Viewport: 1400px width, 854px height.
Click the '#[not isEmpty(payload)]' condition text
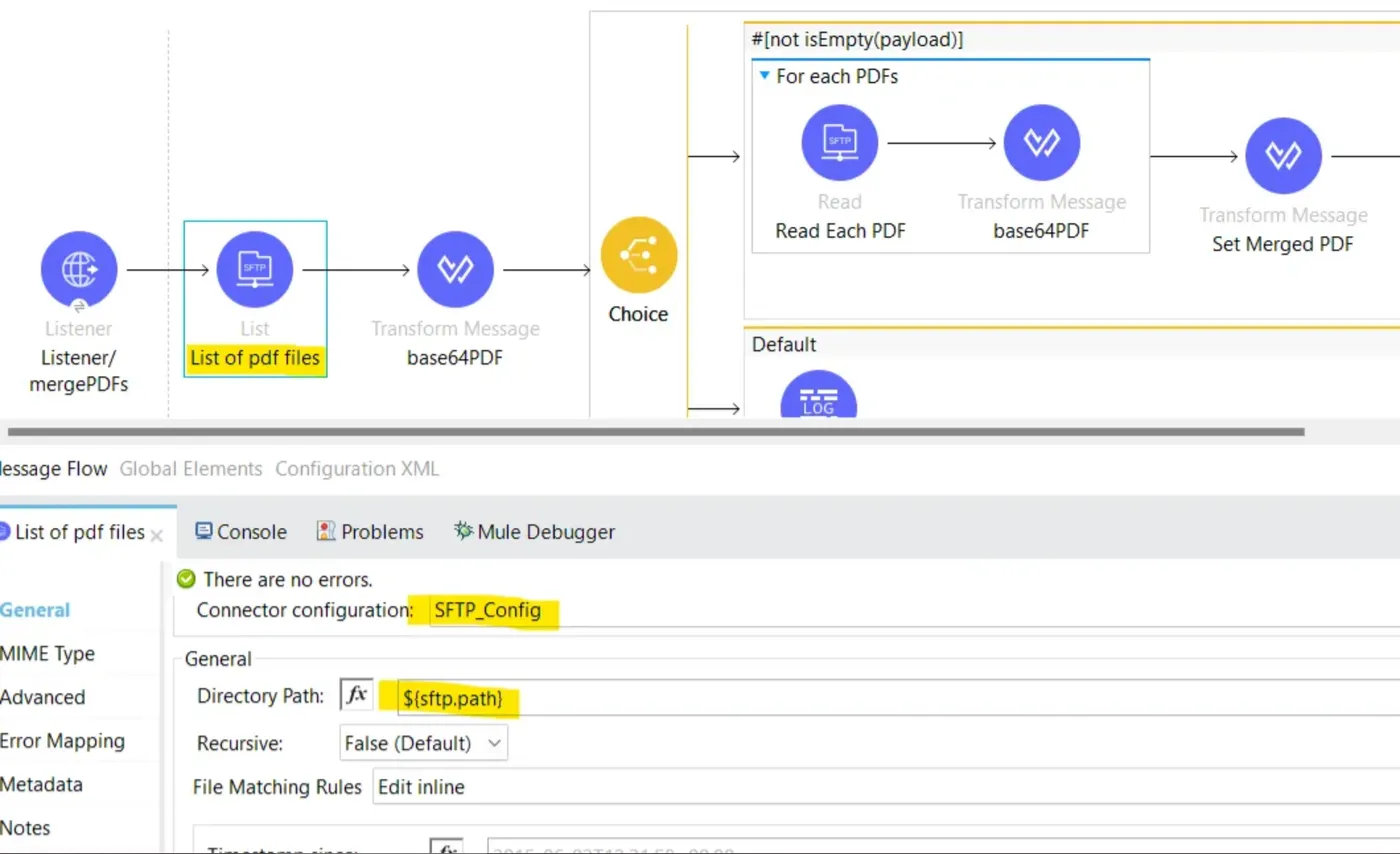tap(857, 40)
